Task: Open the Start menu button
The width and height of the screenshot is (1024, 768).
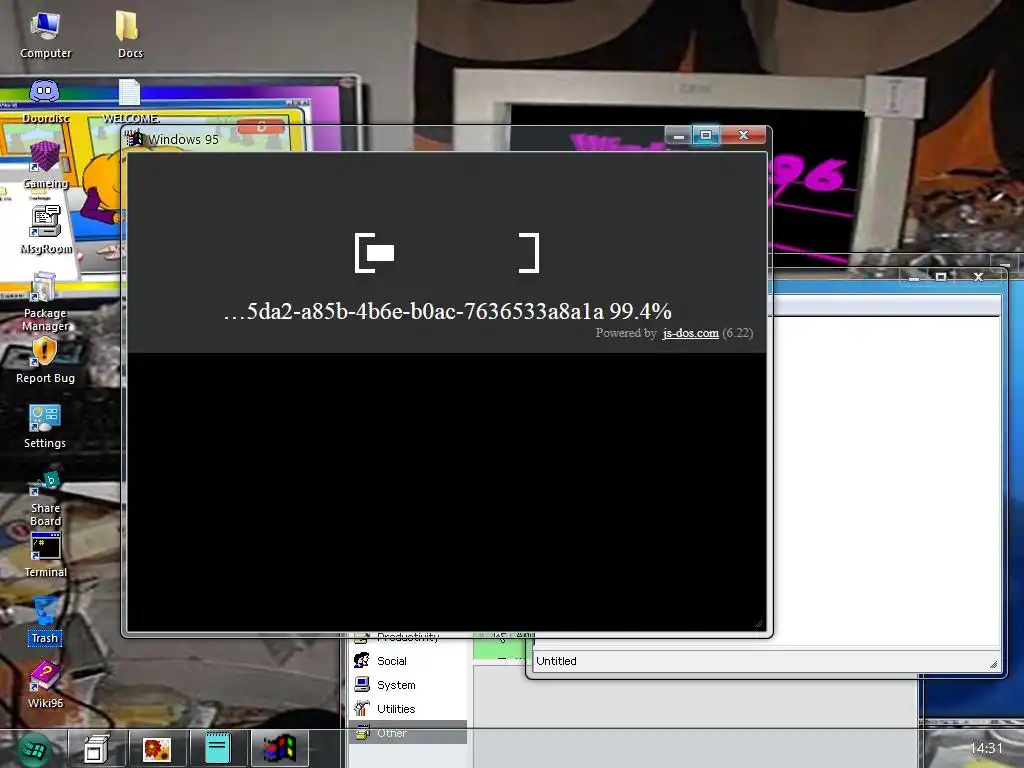Action: coord(34,750)
